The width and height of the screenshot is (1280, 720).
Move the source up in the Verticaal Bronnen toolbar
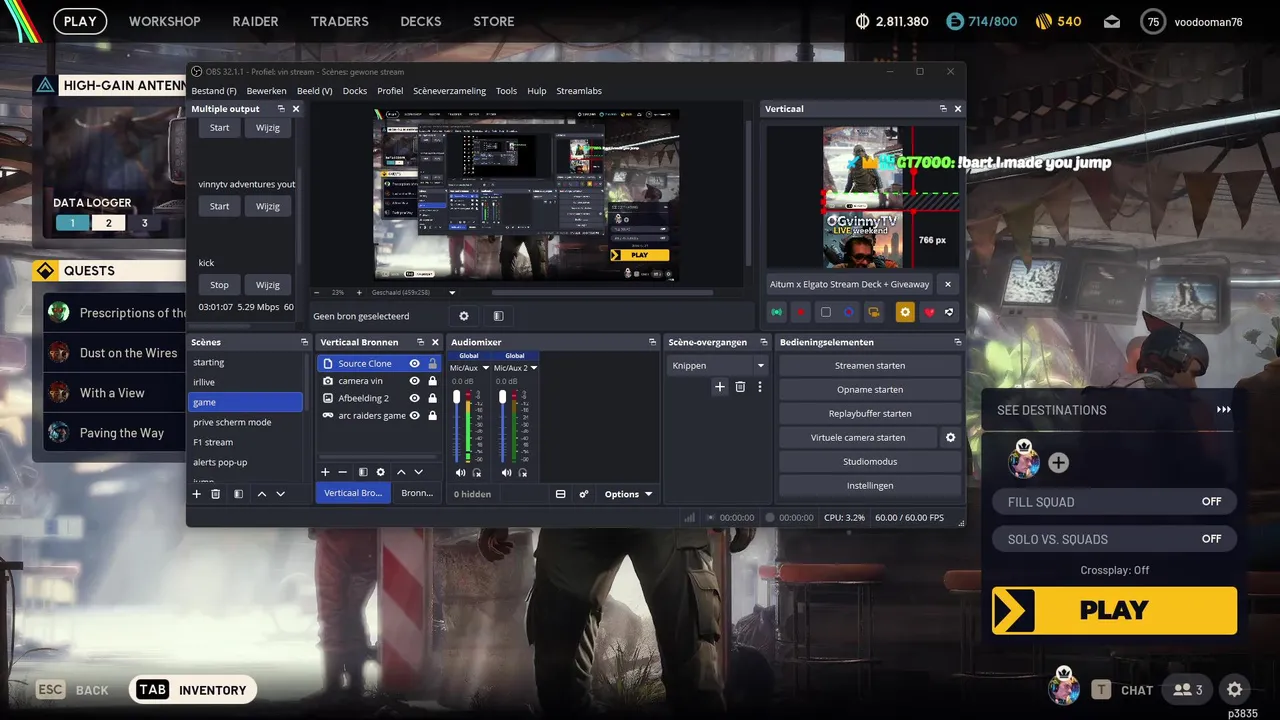click(x=401, y=472)
